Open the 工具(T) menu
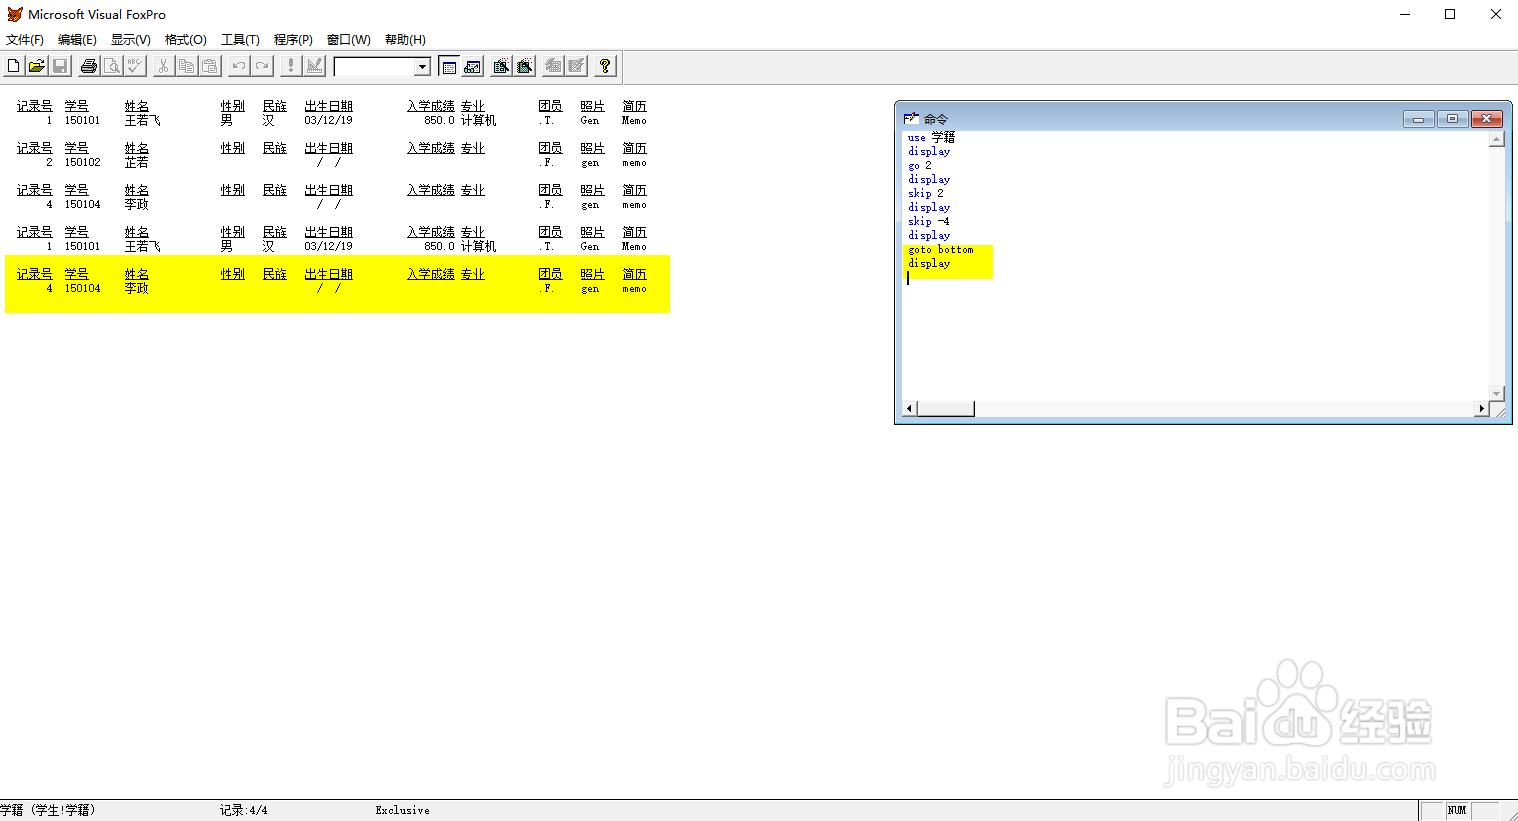 [x=240, y=40]
